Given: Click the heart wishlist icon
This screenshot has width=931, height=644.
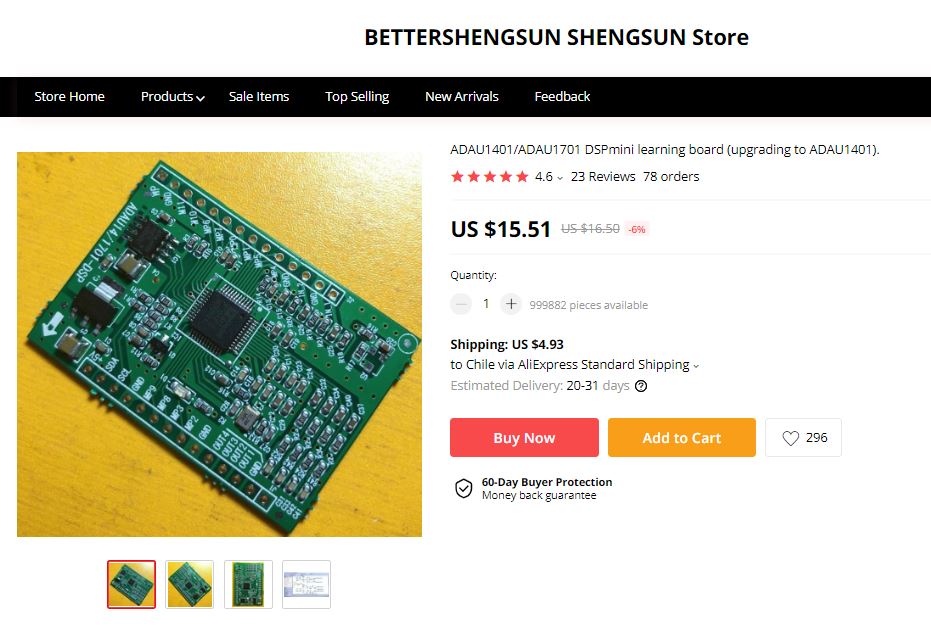Looking at the screenshot, I should pos(790,438).
